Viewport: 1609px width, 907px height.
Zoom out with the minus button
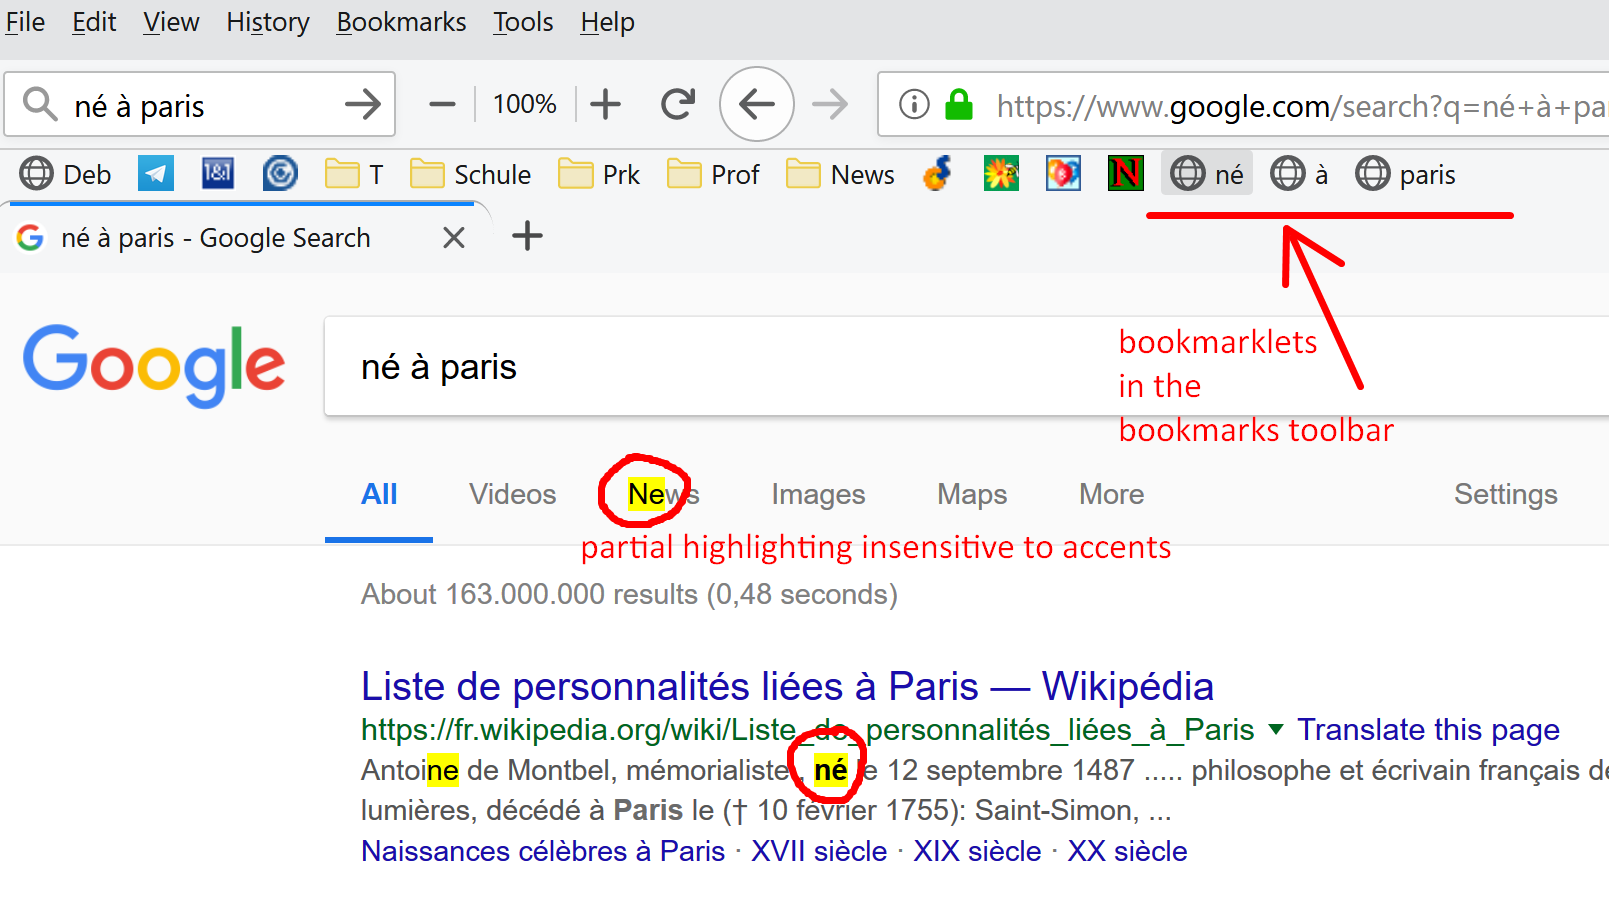(442, 104)
